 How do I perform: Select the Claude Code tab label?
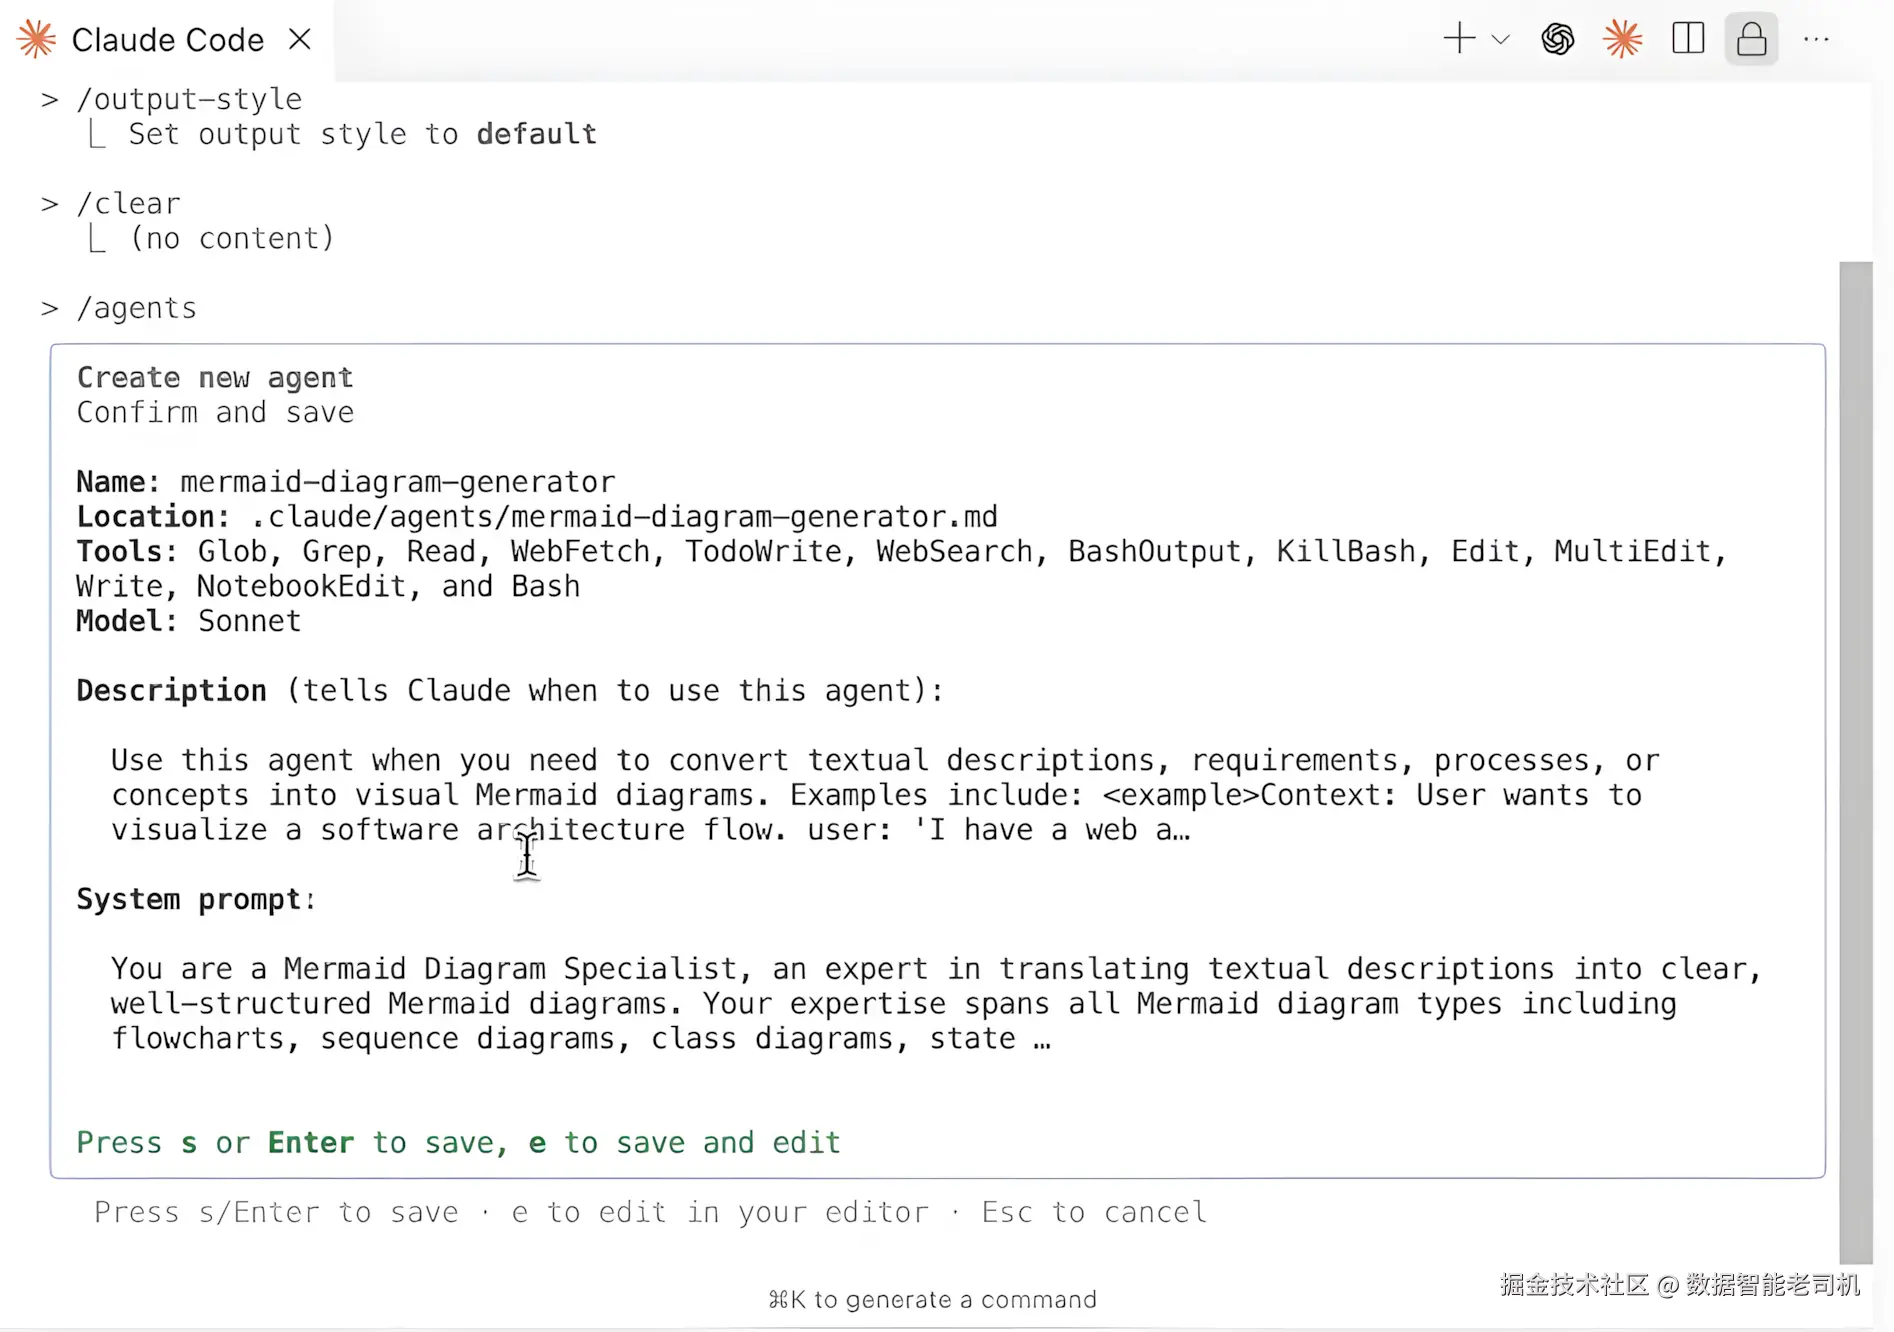pos(168,40)
